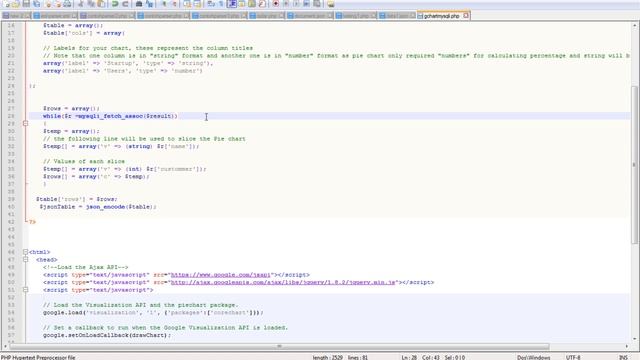Screen dimensions: 640x360
Task: Collapse the while loop fold on line 29
Action: pos(25,123)
